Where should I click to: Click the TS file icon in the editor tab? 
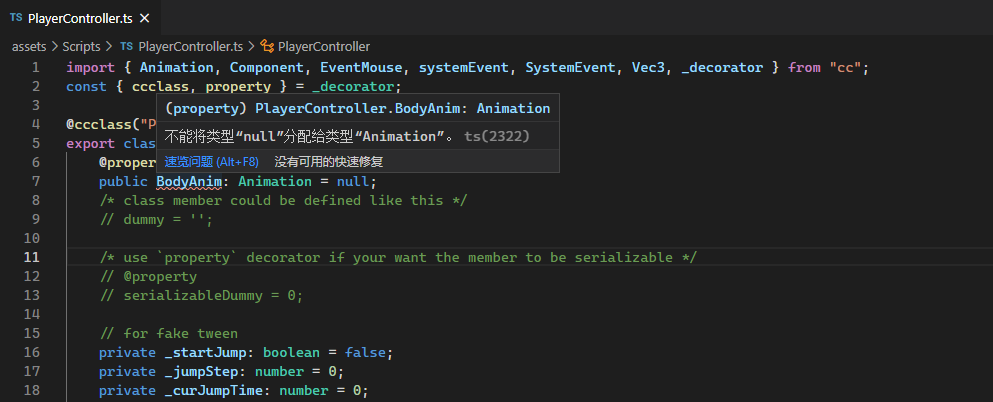16,18
